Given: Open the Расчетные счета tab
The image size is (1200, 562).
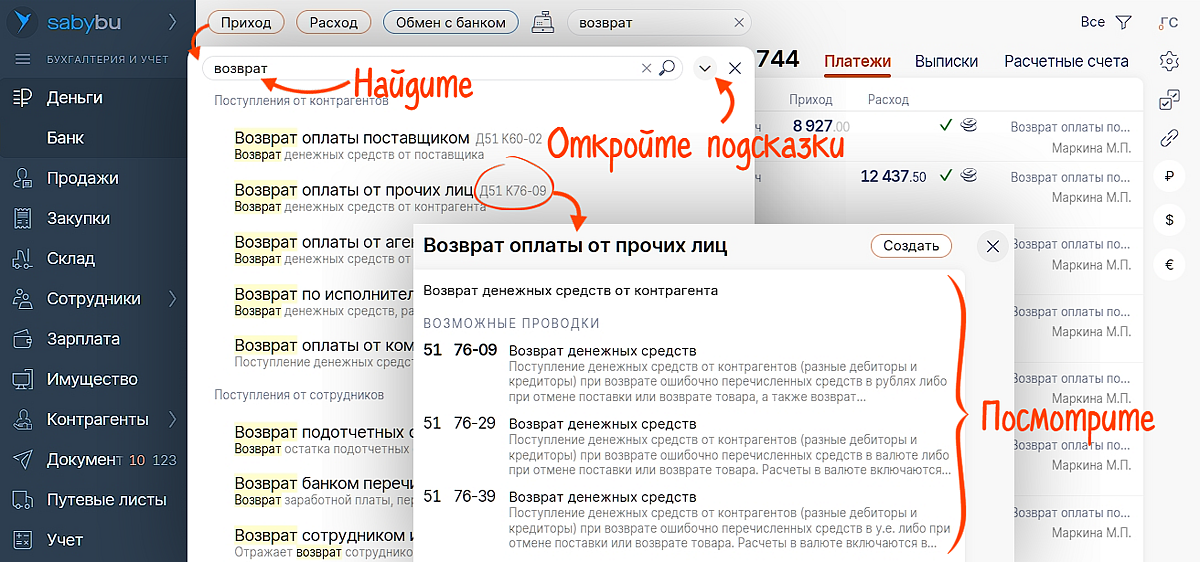Looking at the screenshot, I should (x=1066, y=61).
